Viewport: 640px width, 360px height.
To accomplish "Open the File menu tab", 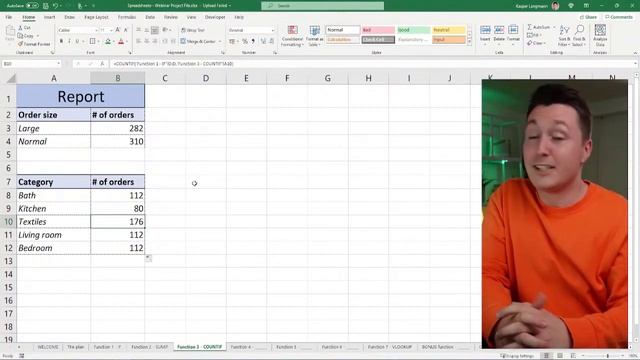I will point(9,17).
